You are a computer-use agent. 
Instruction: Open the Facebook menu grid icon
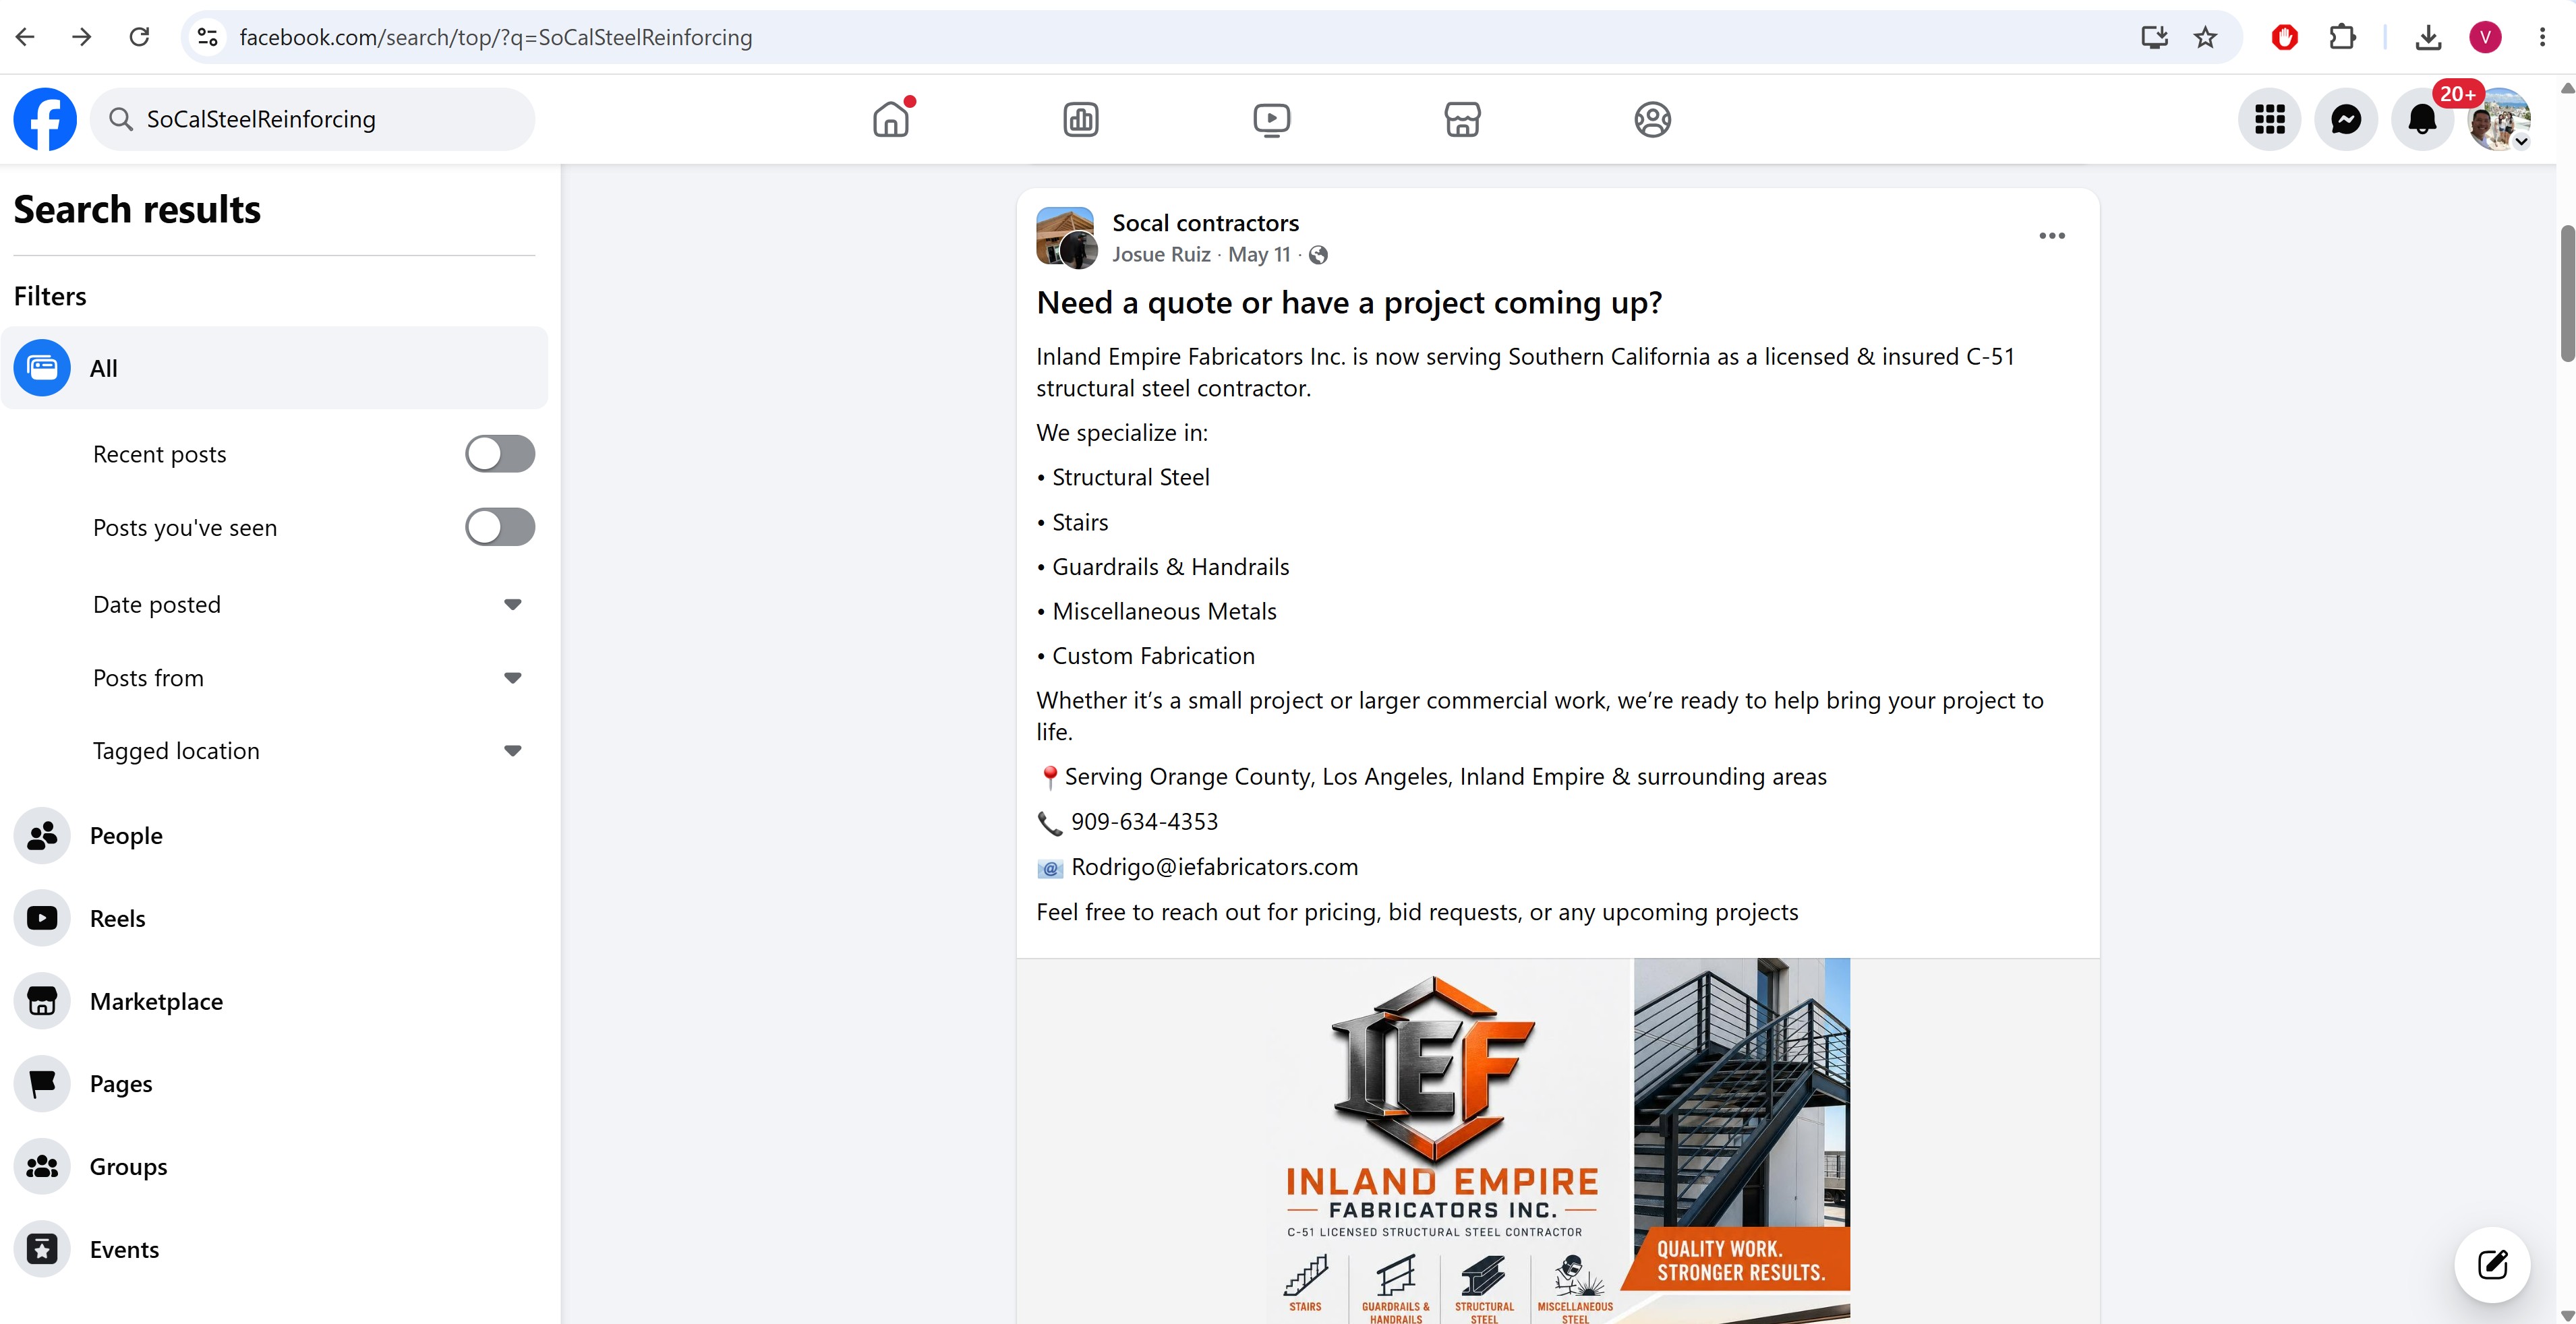[2269, 119]
